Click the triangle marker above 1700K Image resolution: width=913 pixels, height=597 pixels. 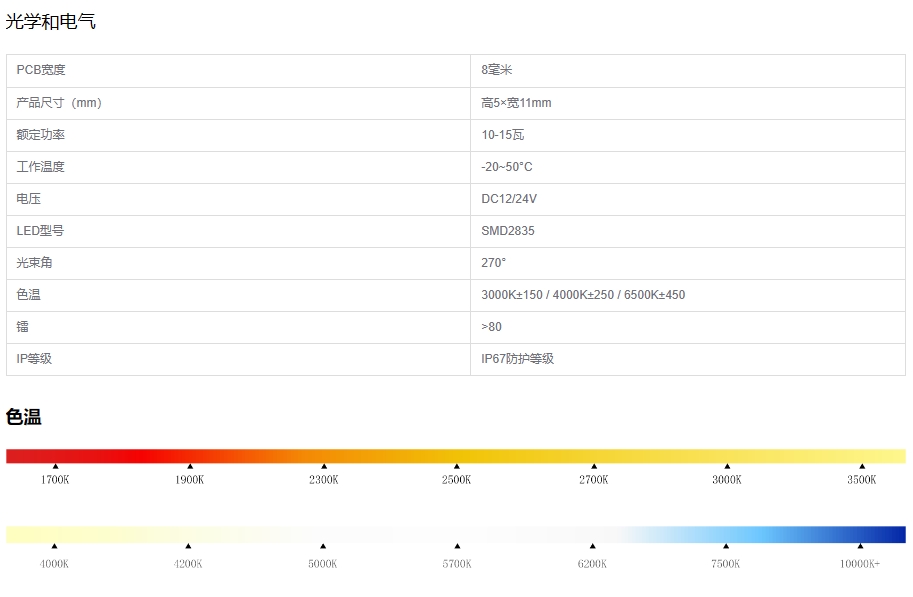pyautogui.click(x=55, y=466)
